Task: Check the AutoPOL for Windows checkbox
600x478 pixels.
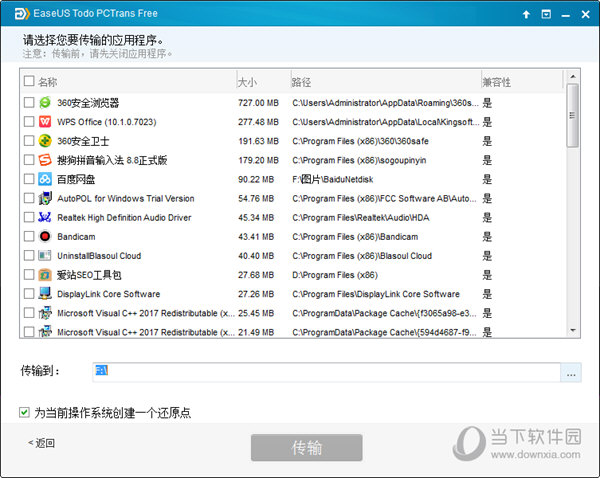Action: point(29,198)
